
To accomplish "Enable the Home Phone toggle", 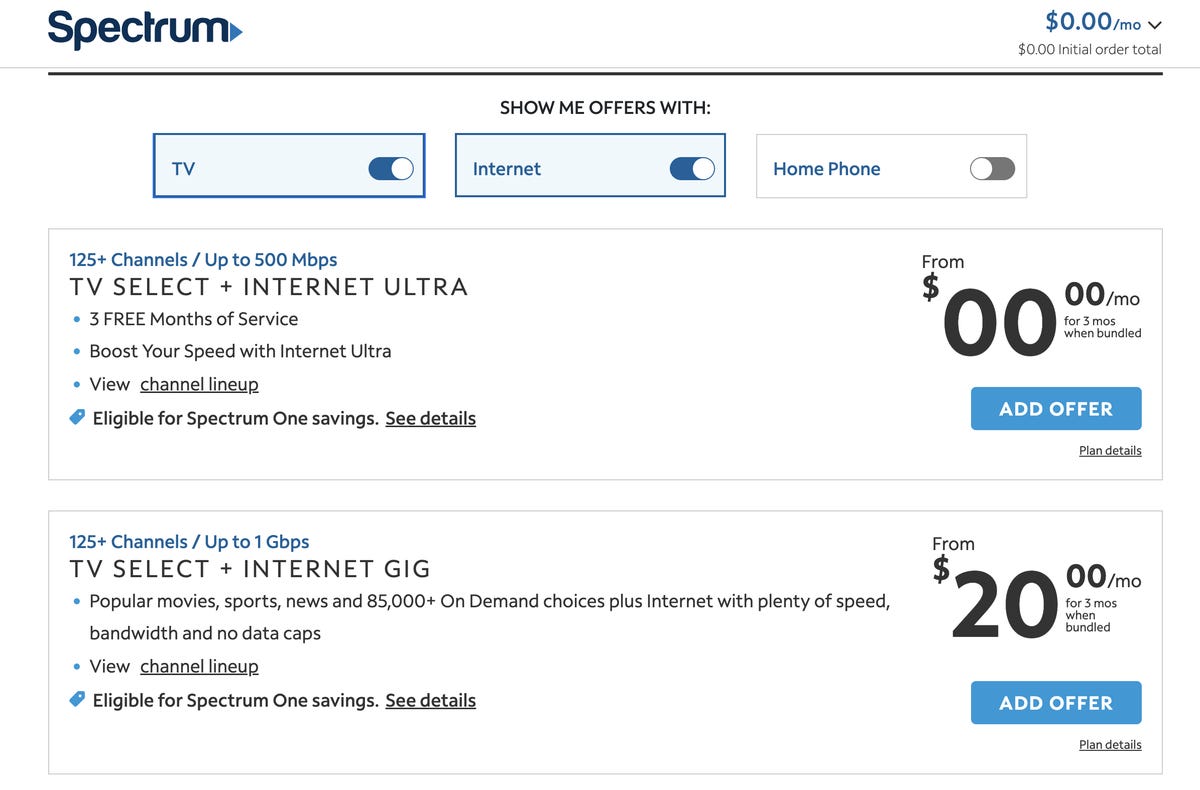I will pyautogui.click(x=992, y=168).
